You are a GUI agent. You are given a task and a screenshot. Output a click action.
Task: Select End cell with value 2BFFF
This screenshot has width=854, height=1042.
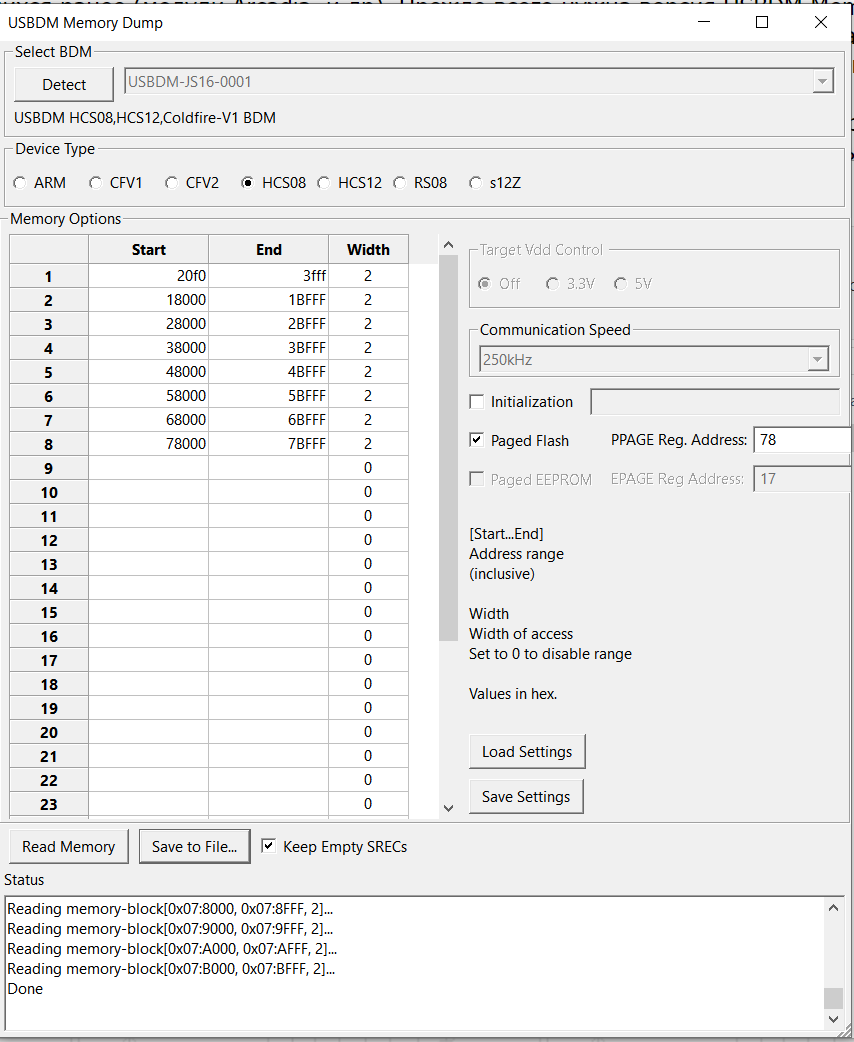[268, 324]
